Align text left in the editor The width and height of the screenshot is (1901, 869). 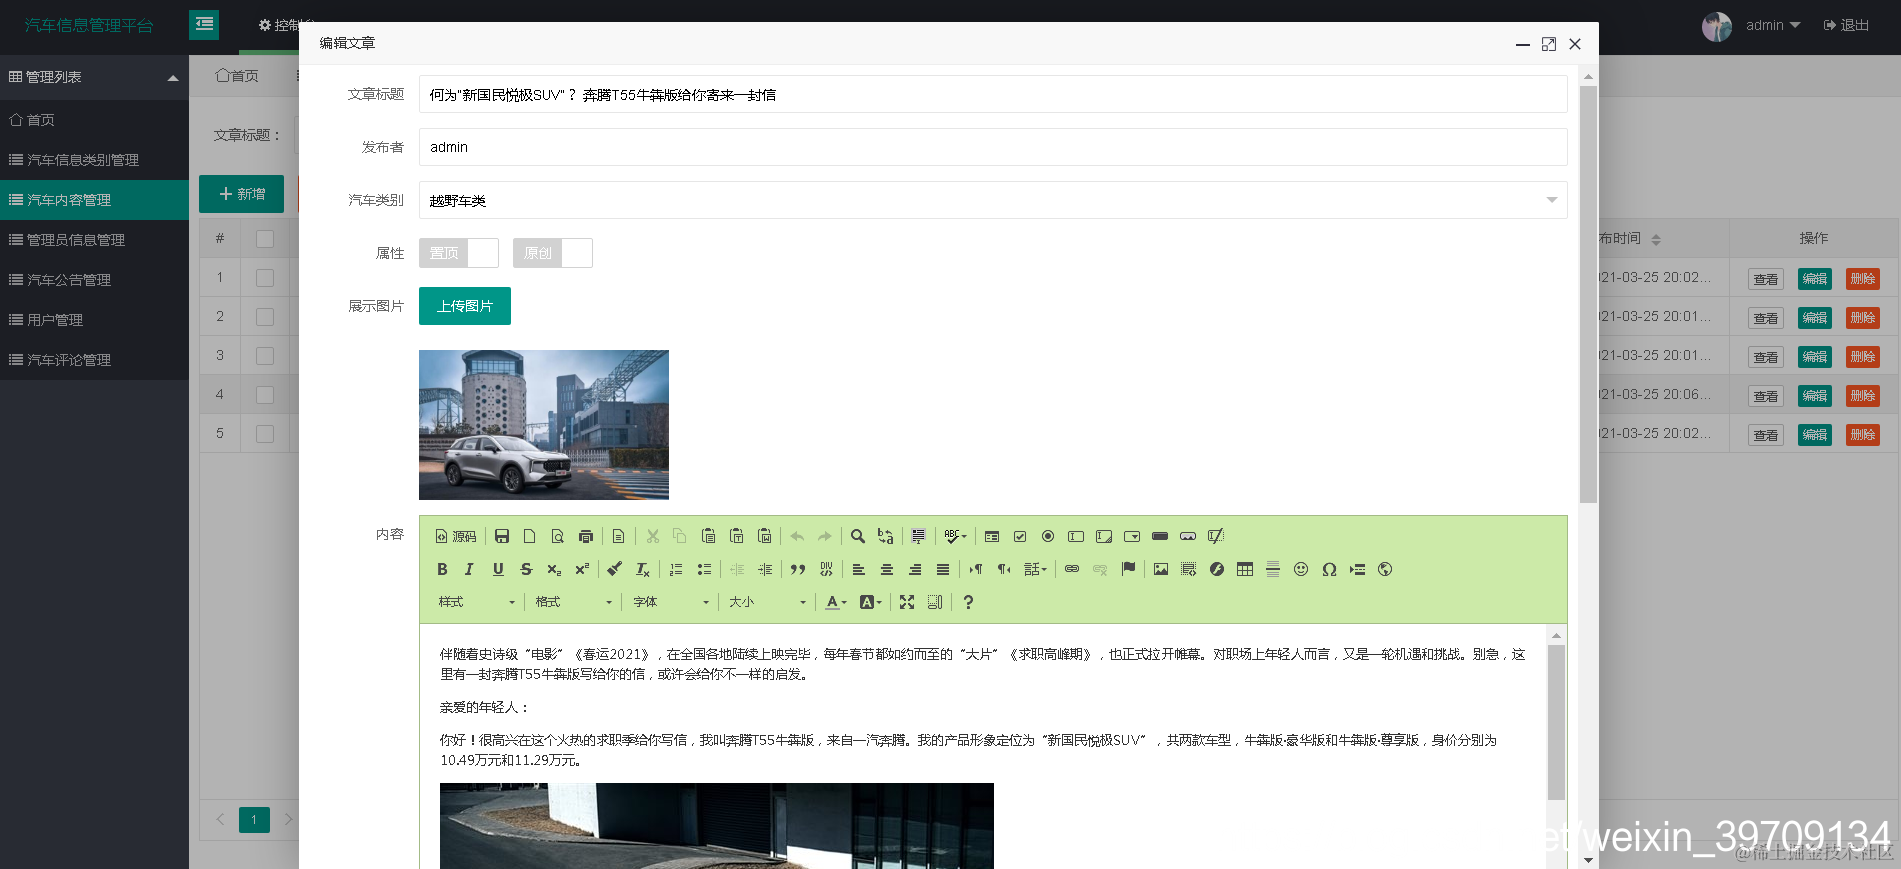[x=859, y=570]
